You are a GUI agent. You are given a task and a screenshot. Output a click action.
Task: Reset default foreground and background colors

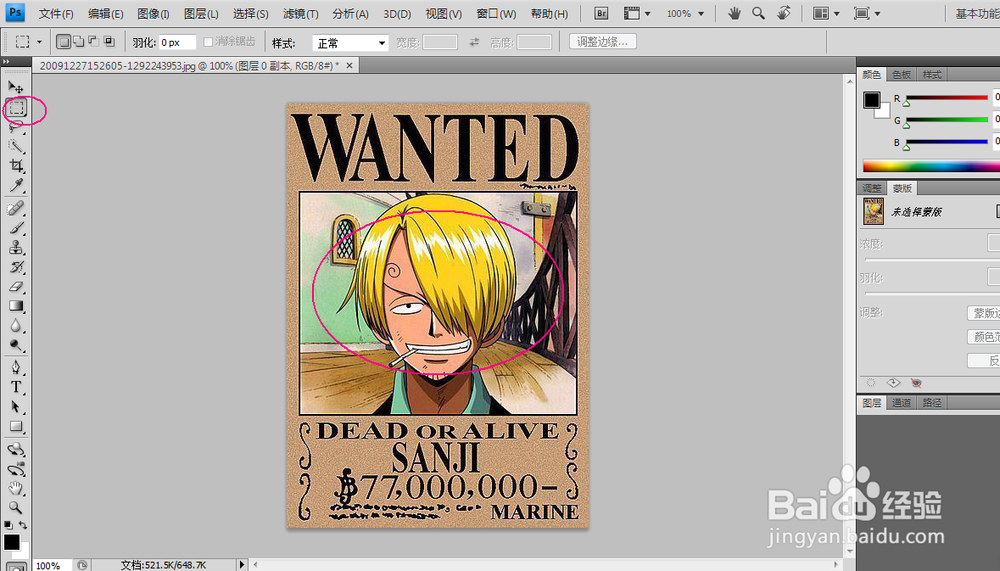coord(8,525)
